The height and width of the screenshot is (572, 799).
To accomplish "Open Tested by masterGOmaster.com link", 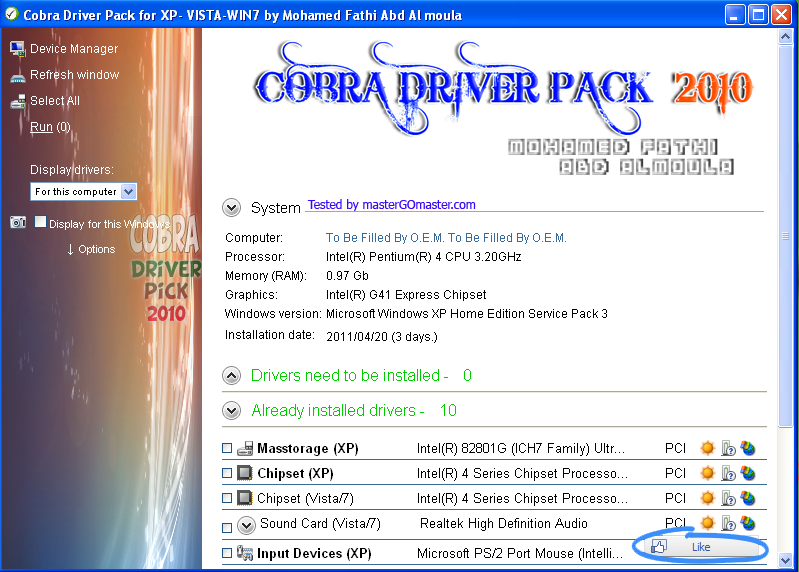I will coord(391,205).
